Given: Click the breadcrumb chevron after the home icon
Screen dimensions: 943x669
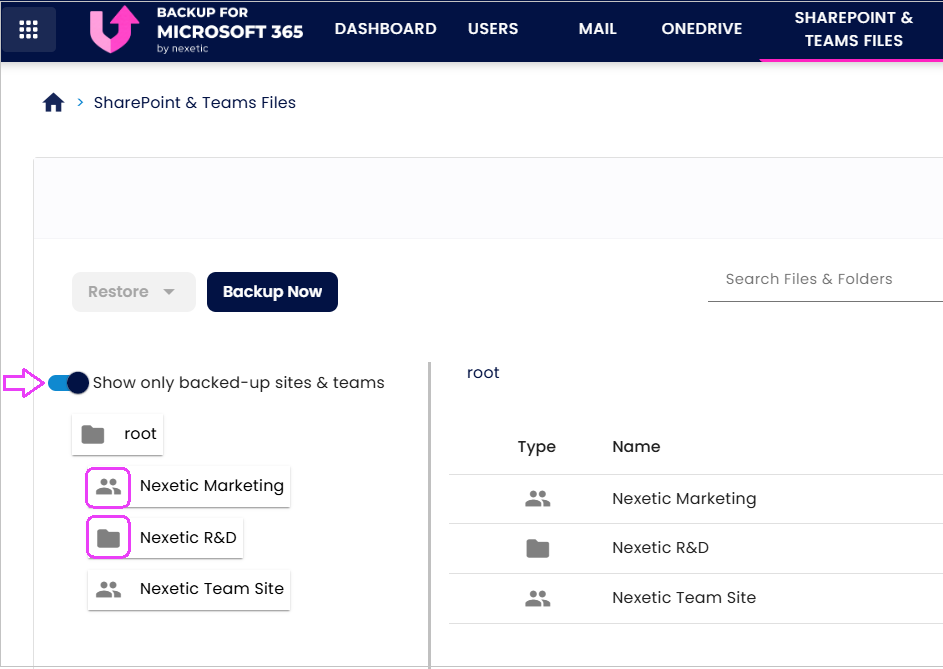Looking at the screenshot, I should coord(80,102).
